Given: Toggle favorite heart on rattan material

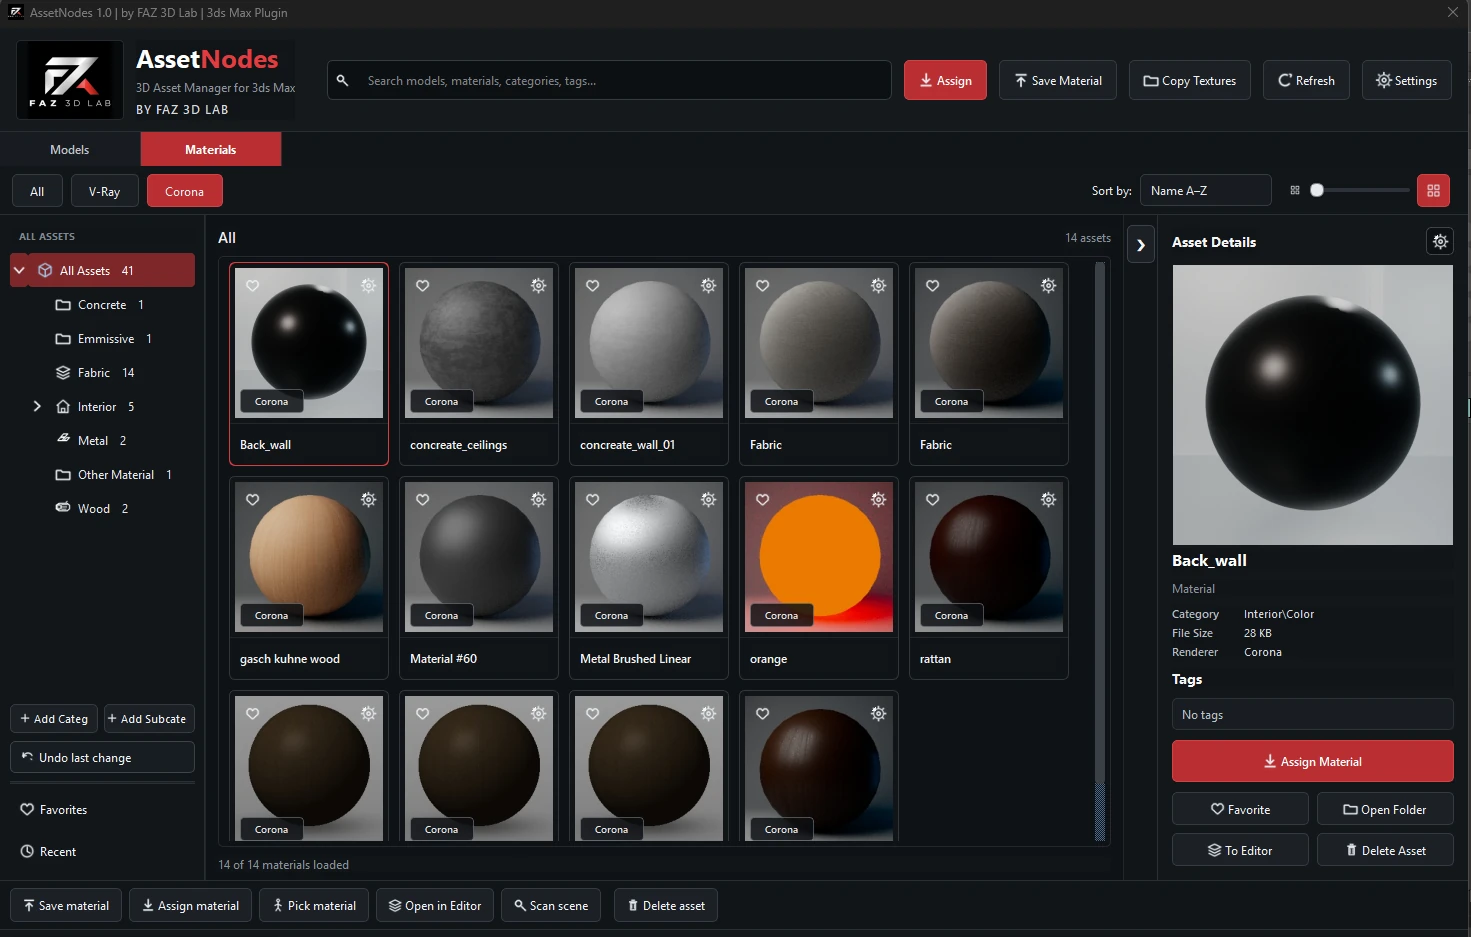Looking at the screenshot, I should coord(933,500).
